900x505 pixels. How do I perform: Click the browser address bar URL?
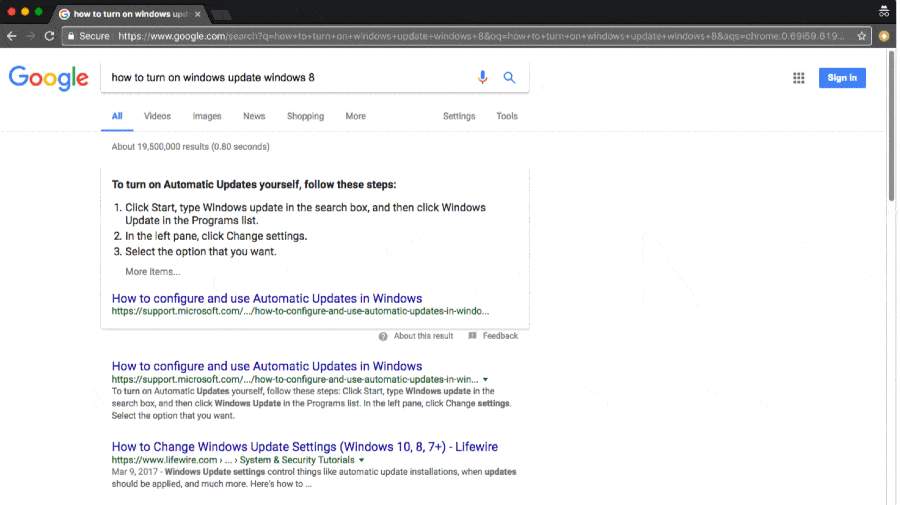point(481,36)
